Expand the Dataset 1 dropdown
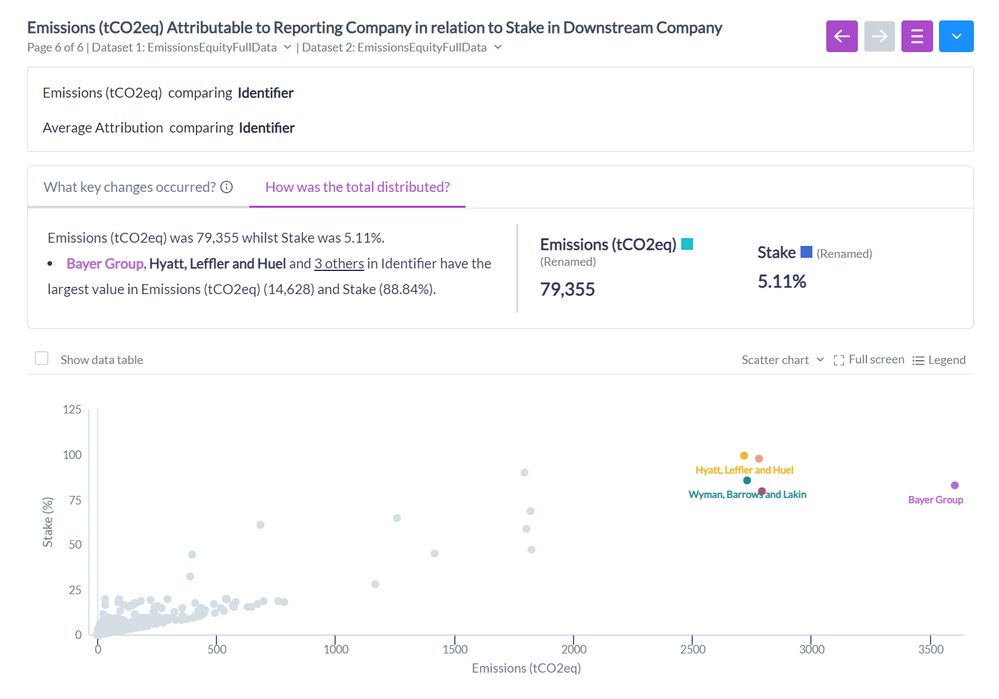 288,47
